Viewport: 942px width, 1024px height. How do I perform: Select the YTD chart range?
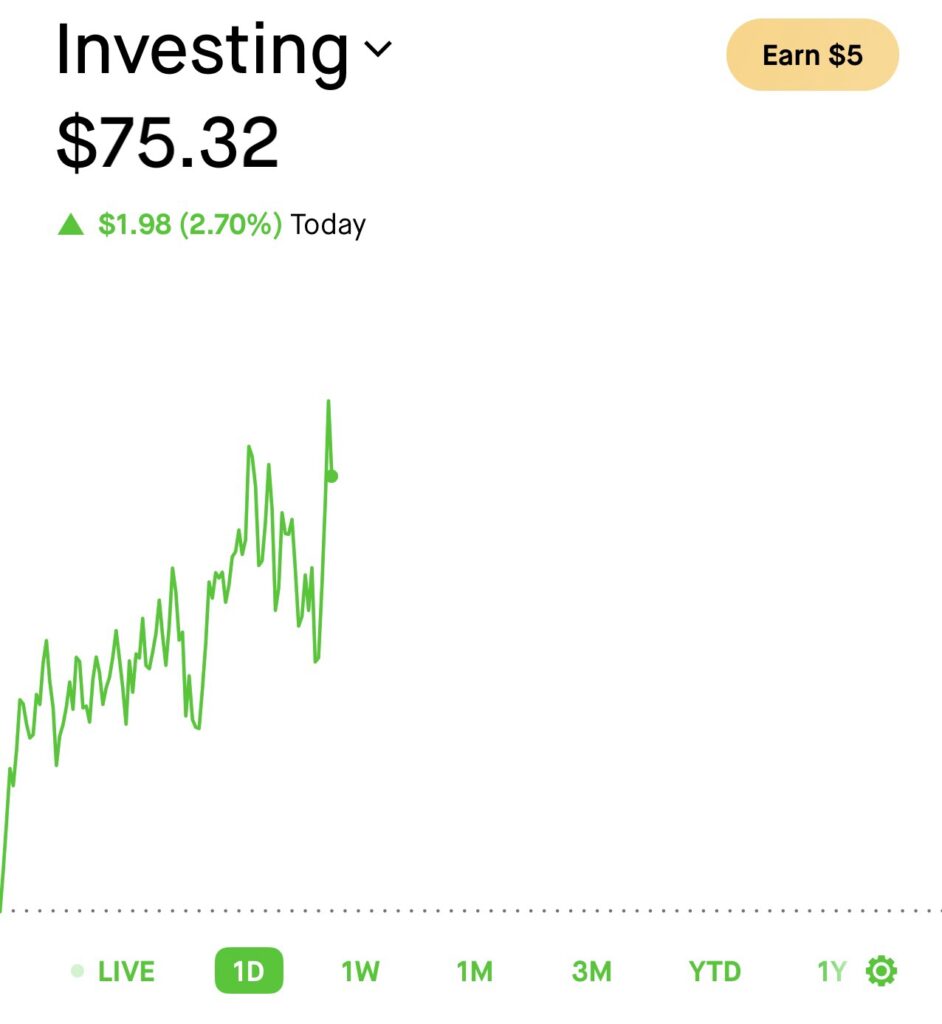coord(714,971)
